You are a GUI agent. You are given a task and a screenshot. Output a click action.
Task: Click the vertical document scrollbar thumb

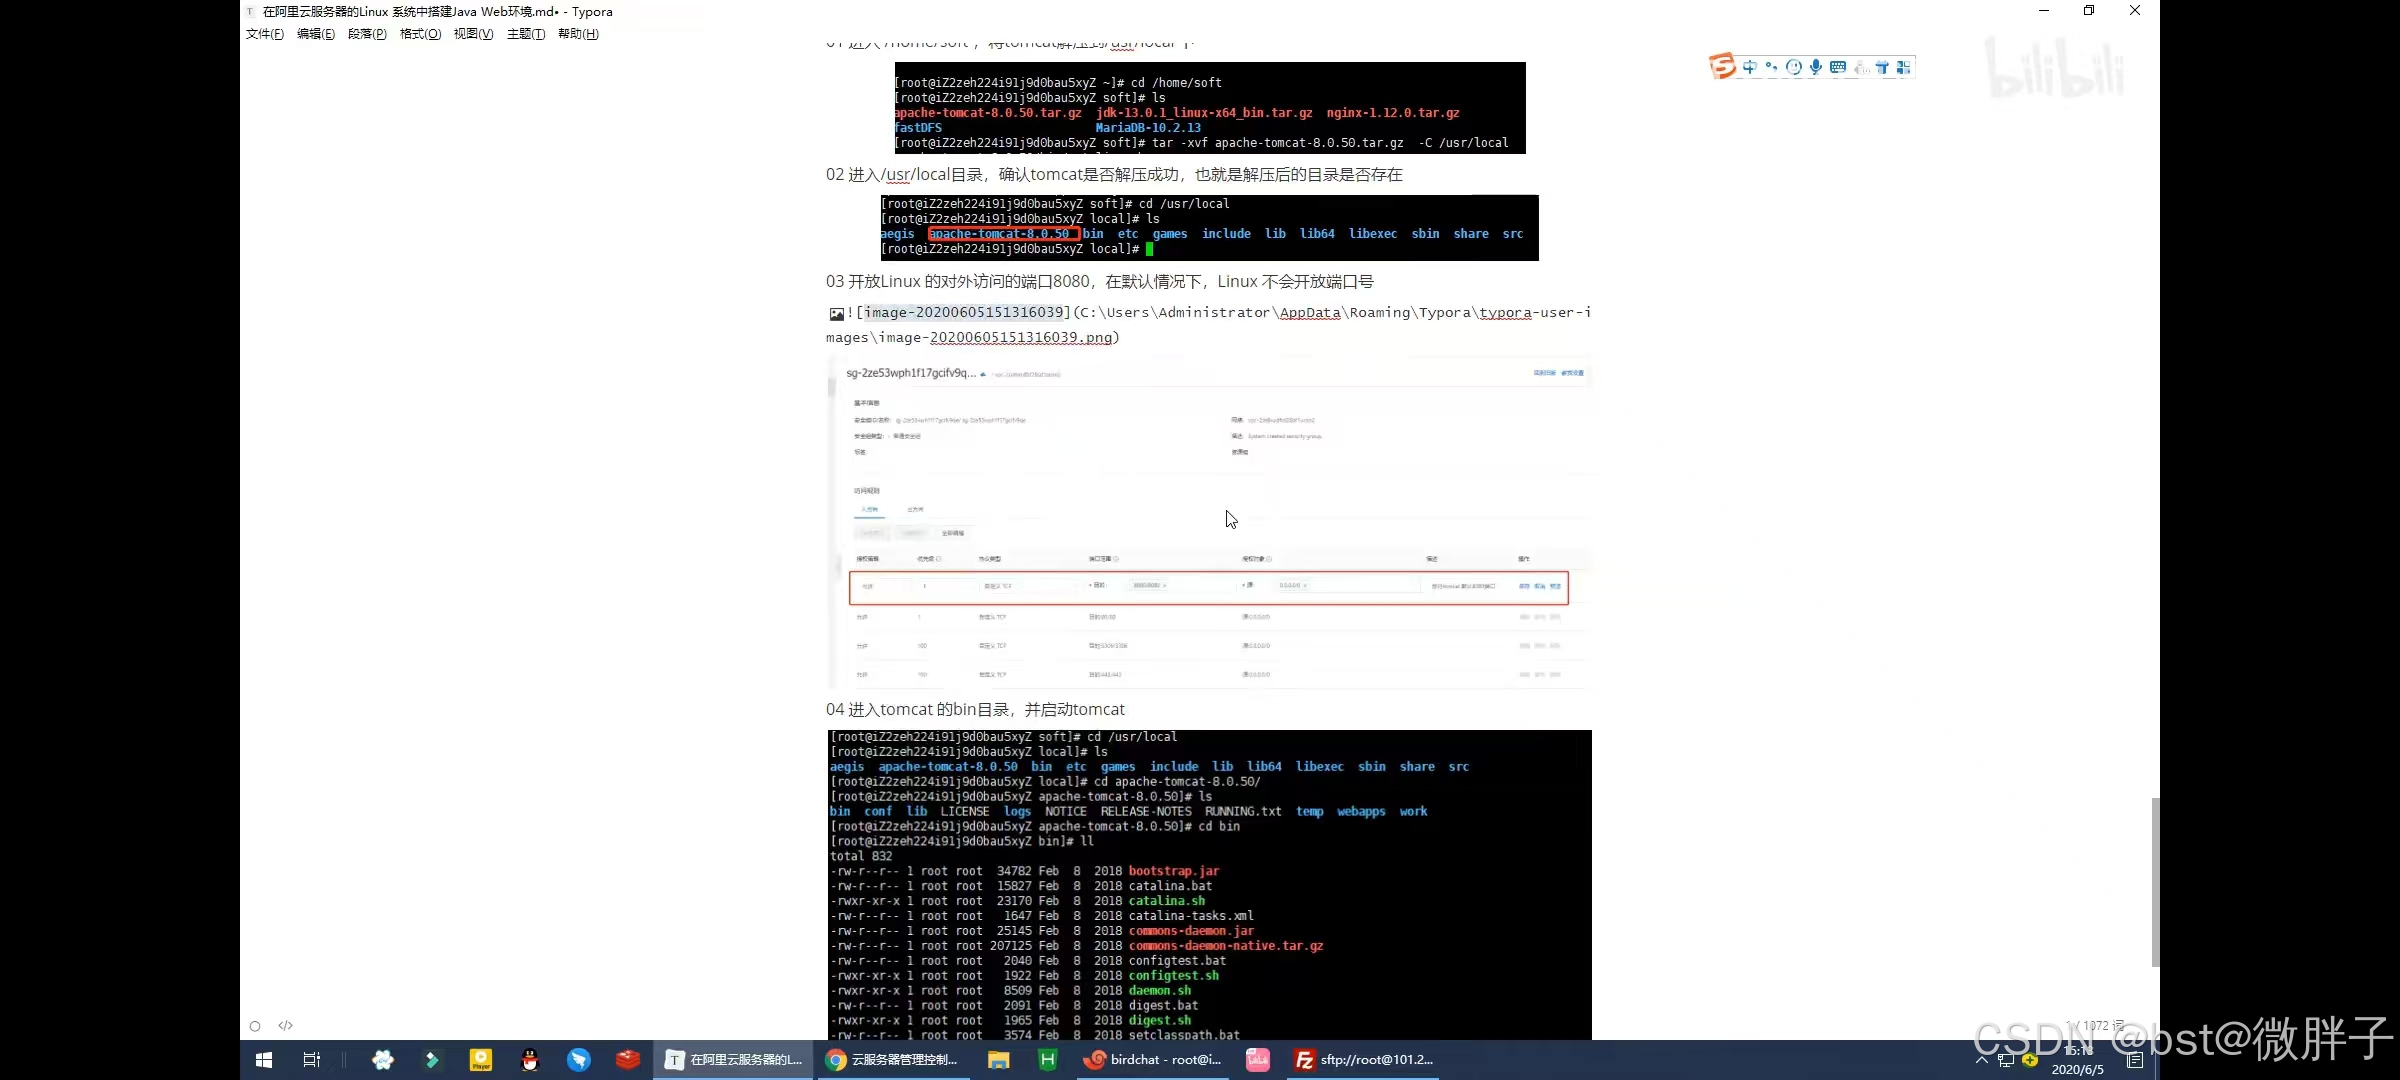(x=2155, y=880)
